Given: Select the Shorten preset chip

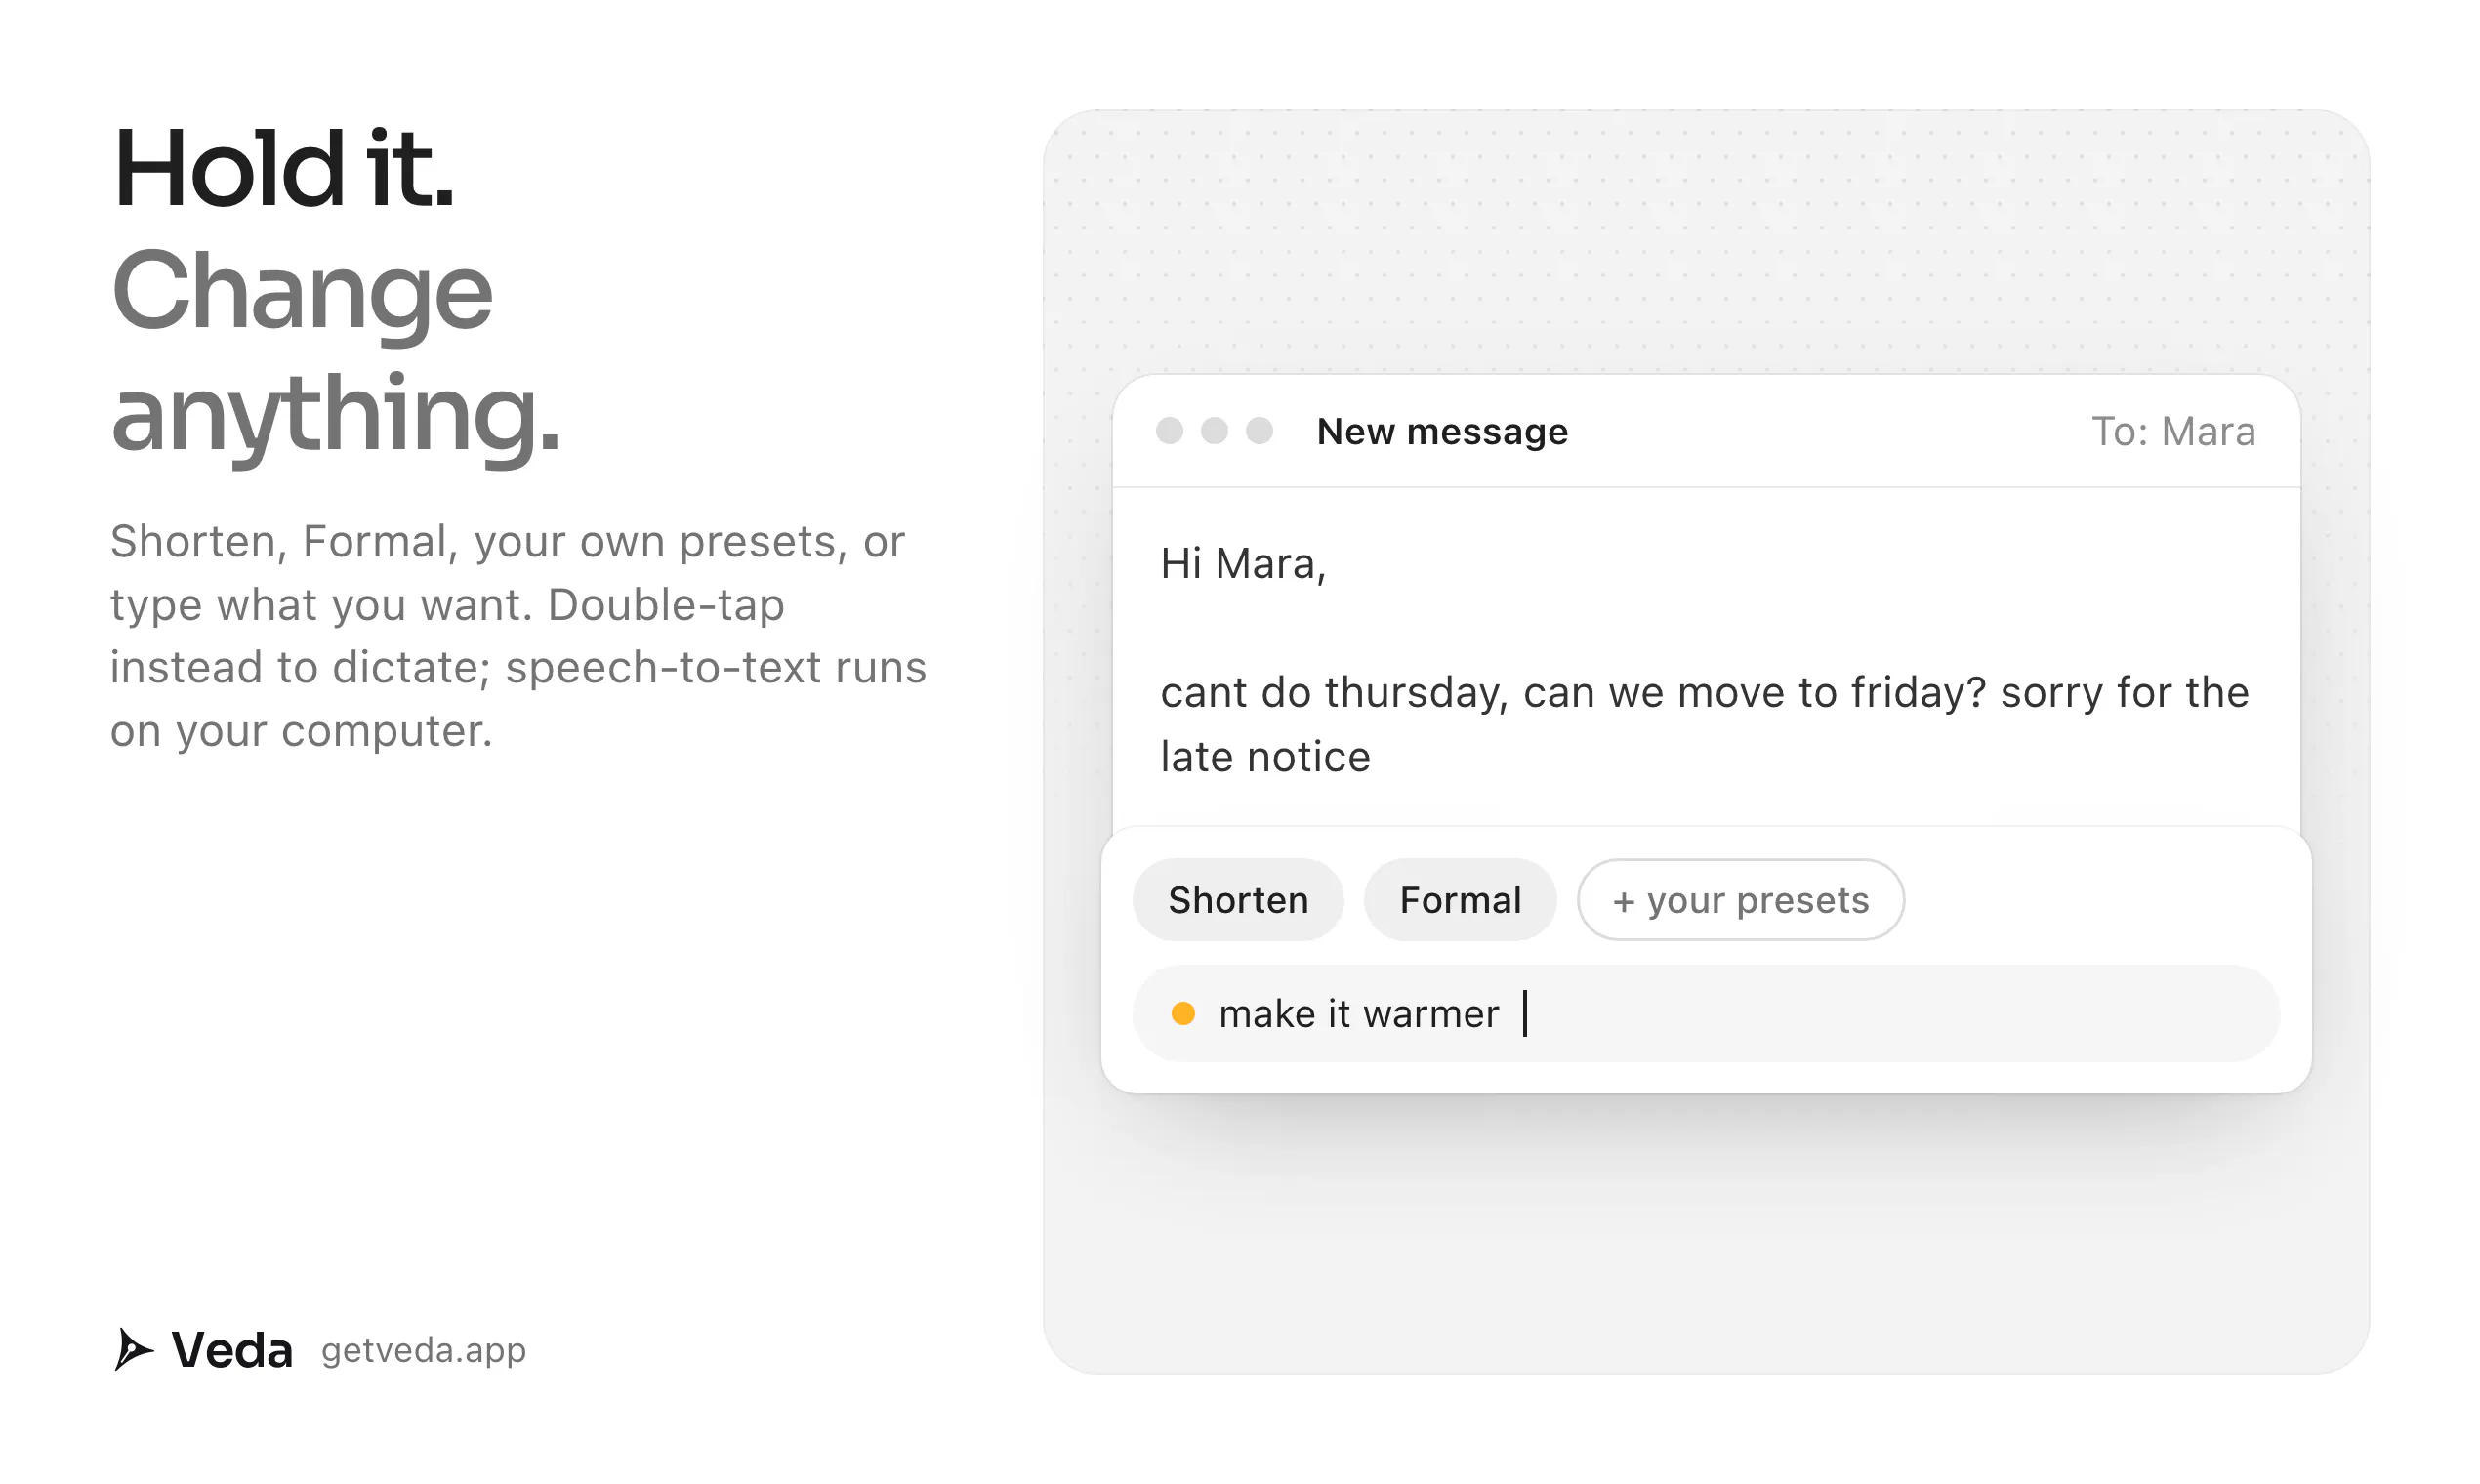Looking at the screenshot, I should (1238, 900).
